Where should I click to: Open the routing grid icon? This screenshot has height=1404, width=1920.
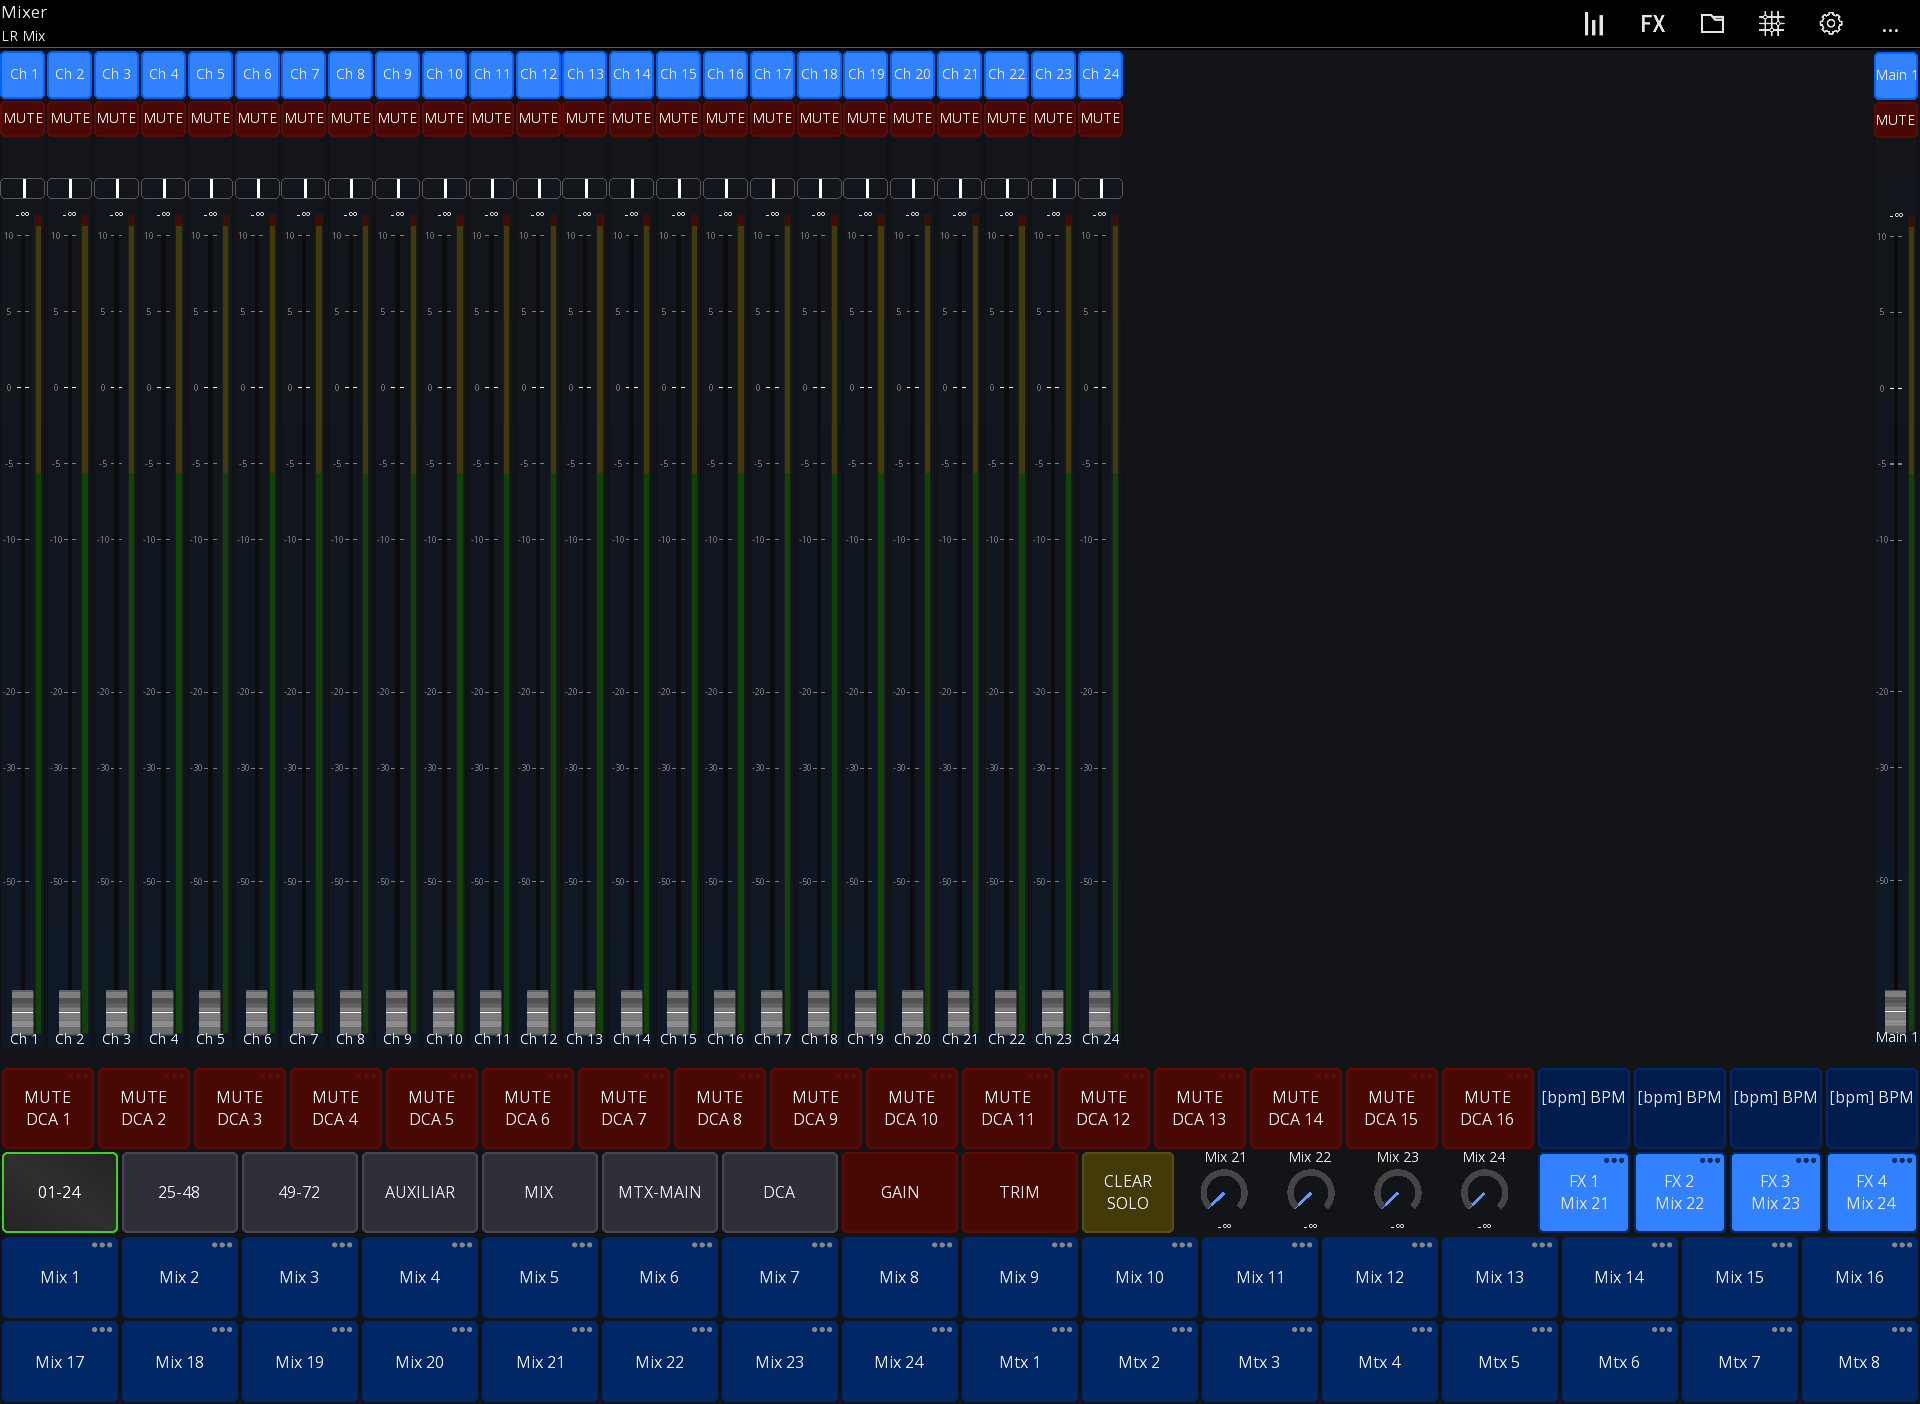pyautogui.click(x=1771, y=24)
